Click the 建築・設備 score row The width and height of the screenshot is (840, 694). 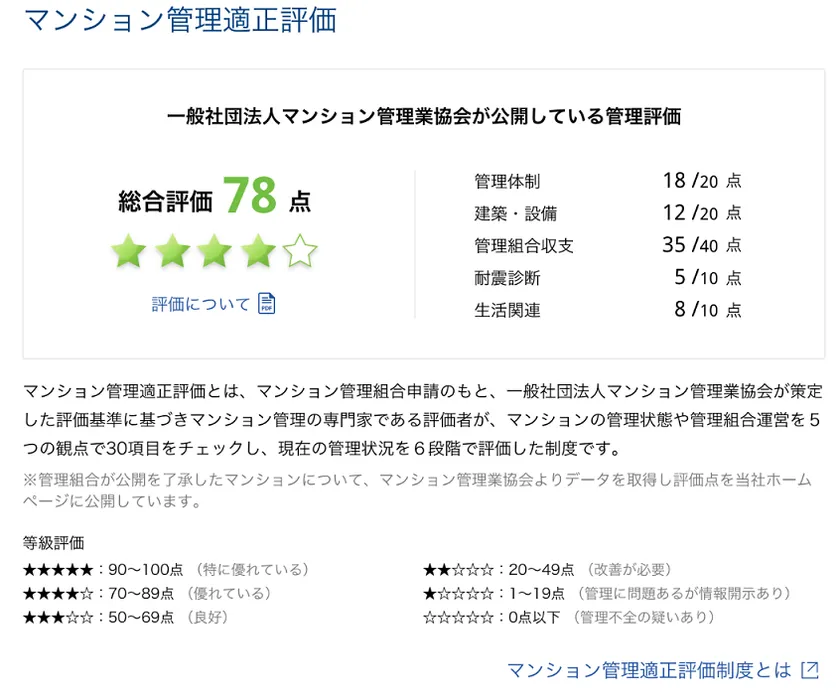click(607, 213)
